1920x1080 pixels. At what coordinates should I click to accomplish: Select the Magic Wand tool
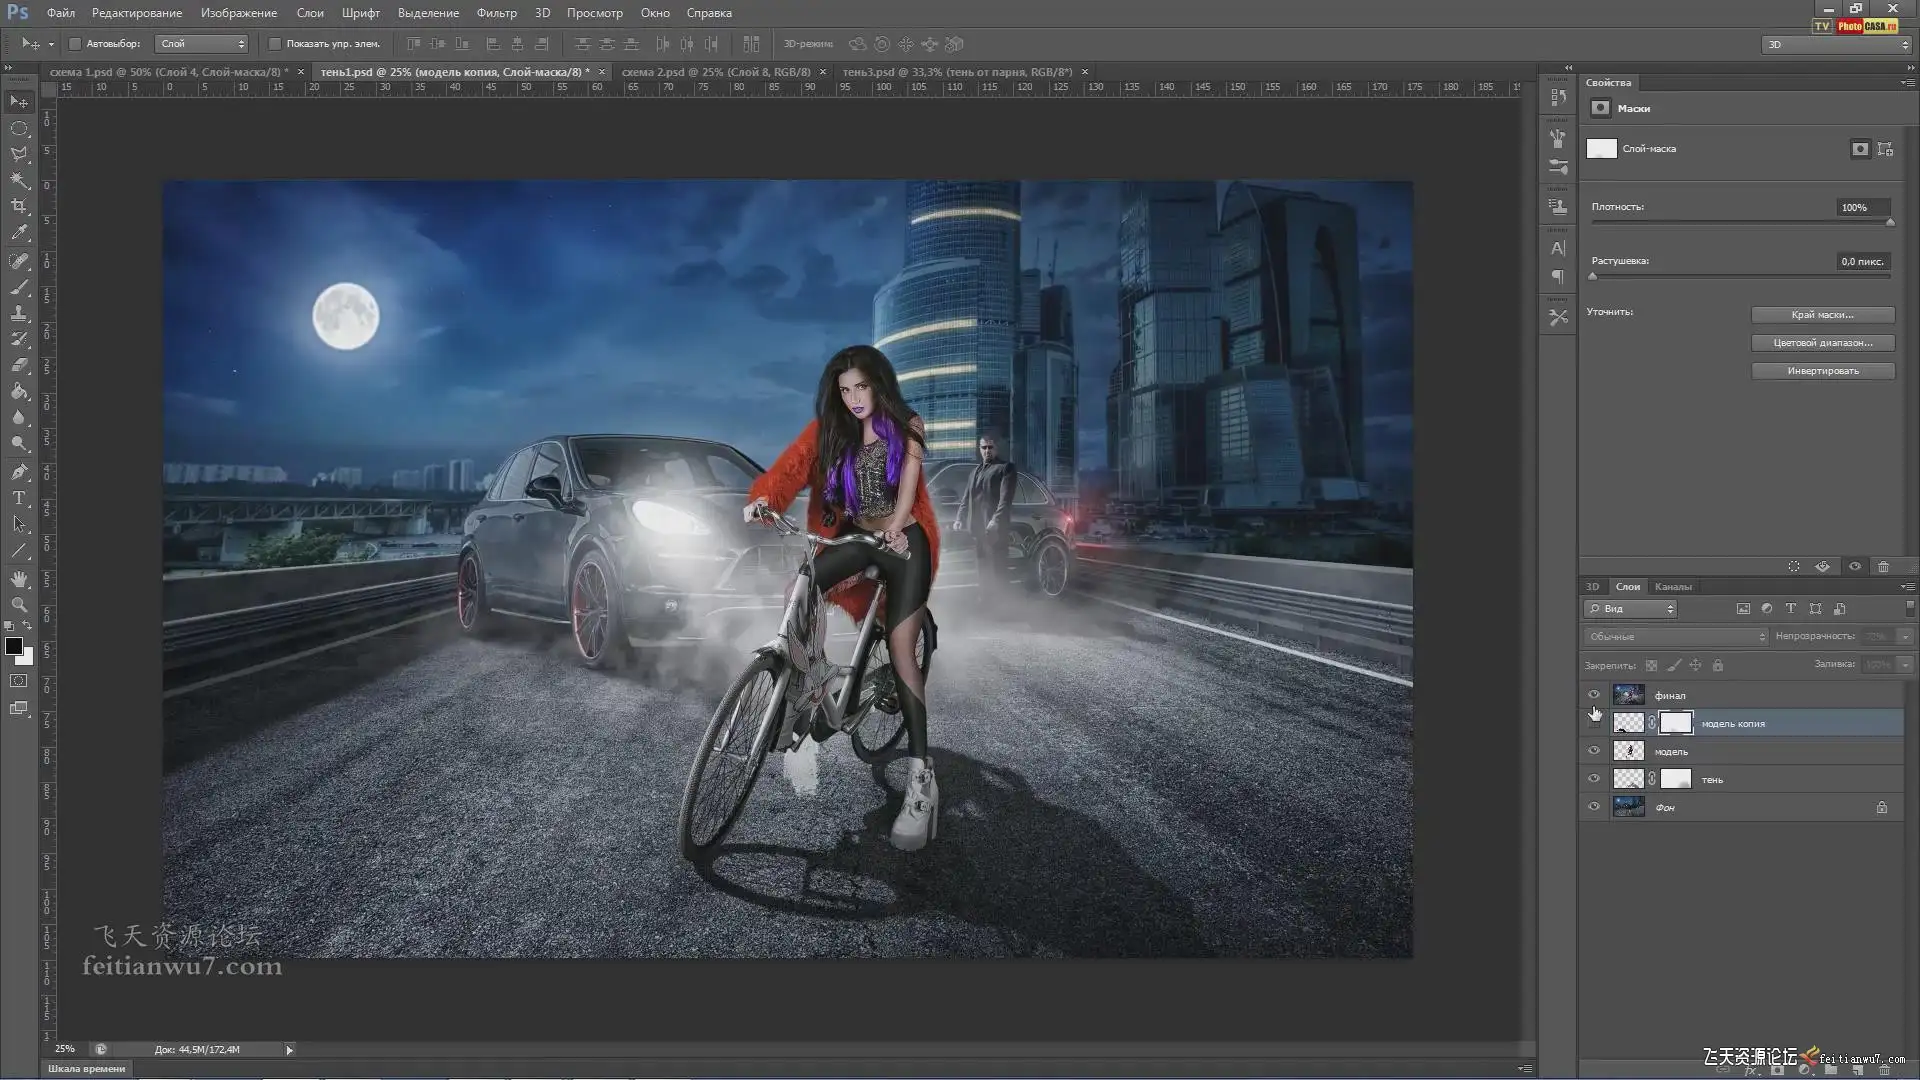coord(19,180)
